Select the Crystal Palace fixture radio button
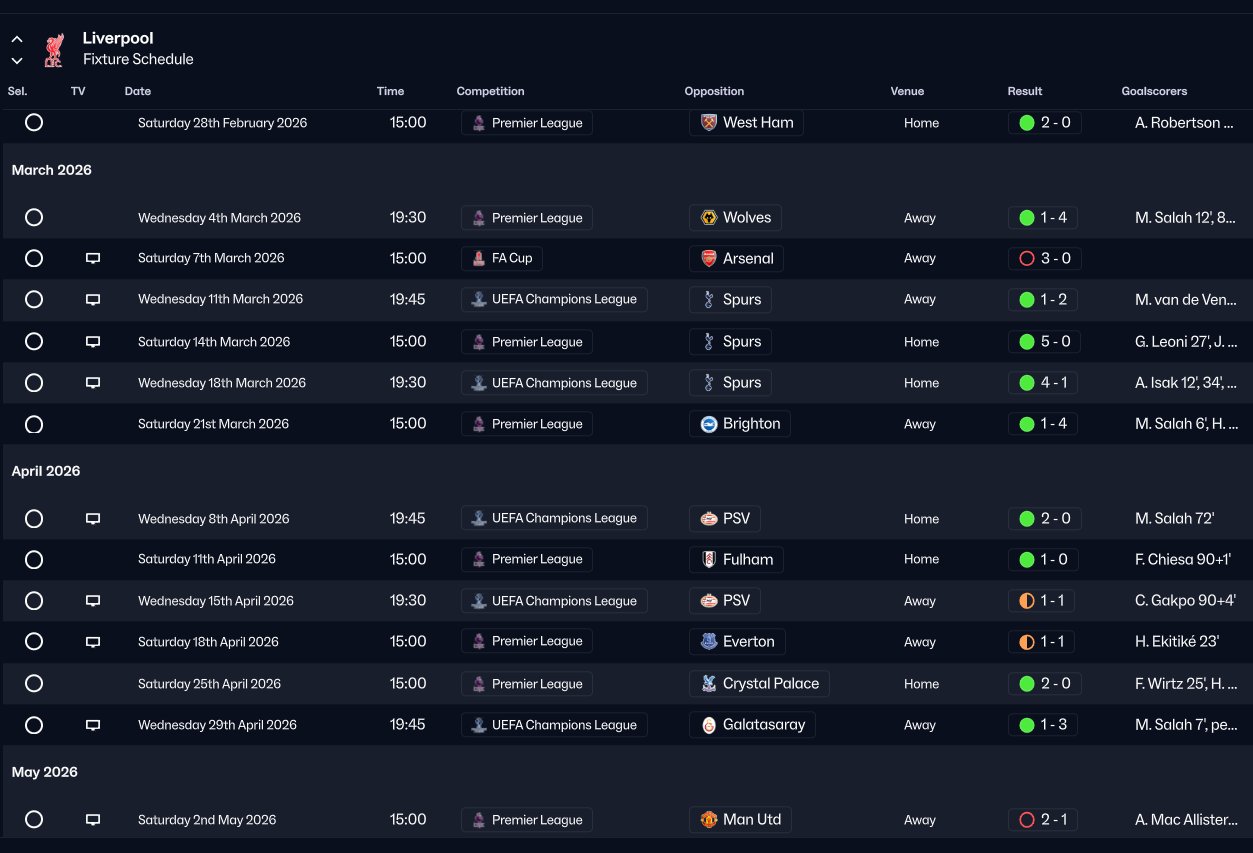Image resolution: width=1253 pixels, height=853 pixels. point(34,684)
